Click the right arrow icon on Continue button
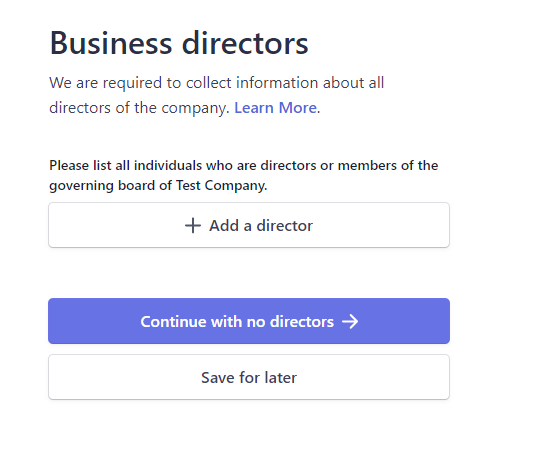Screen dimensions: 543x455 pos(350,321)
